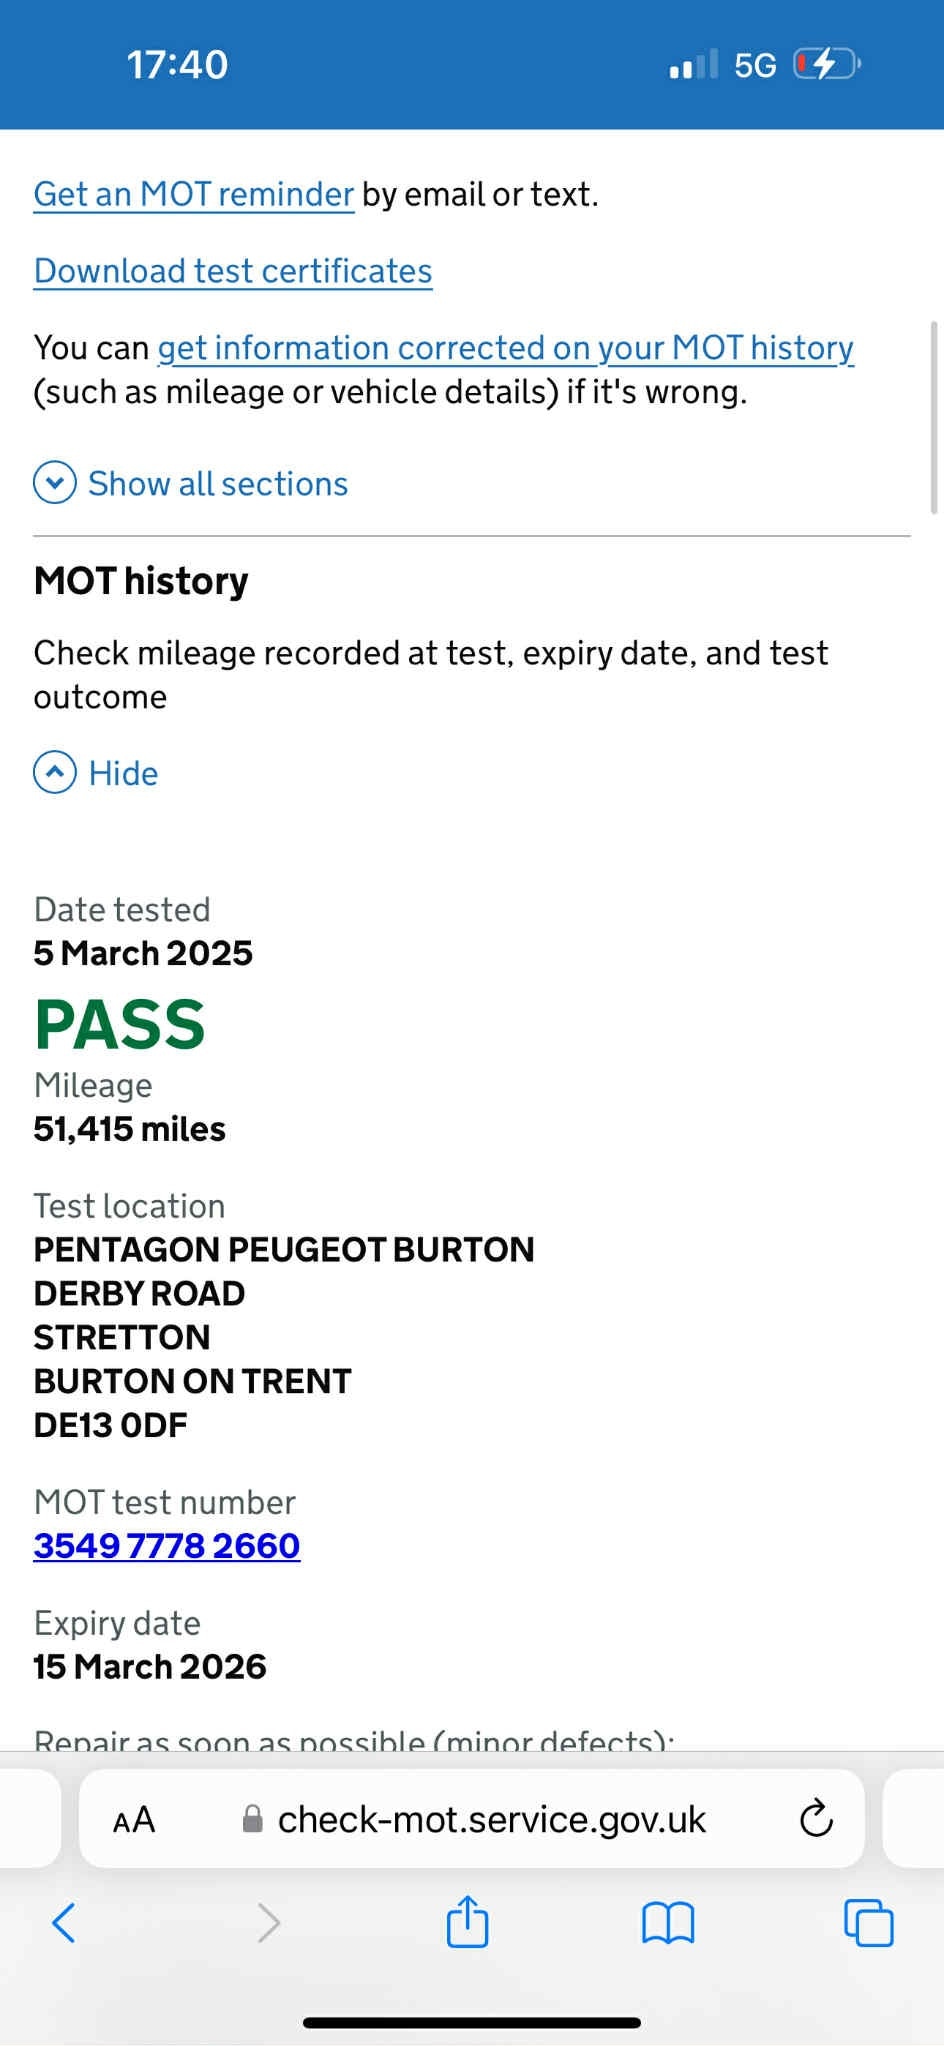Open Safari bookmarks book icon

point(667,1923)
